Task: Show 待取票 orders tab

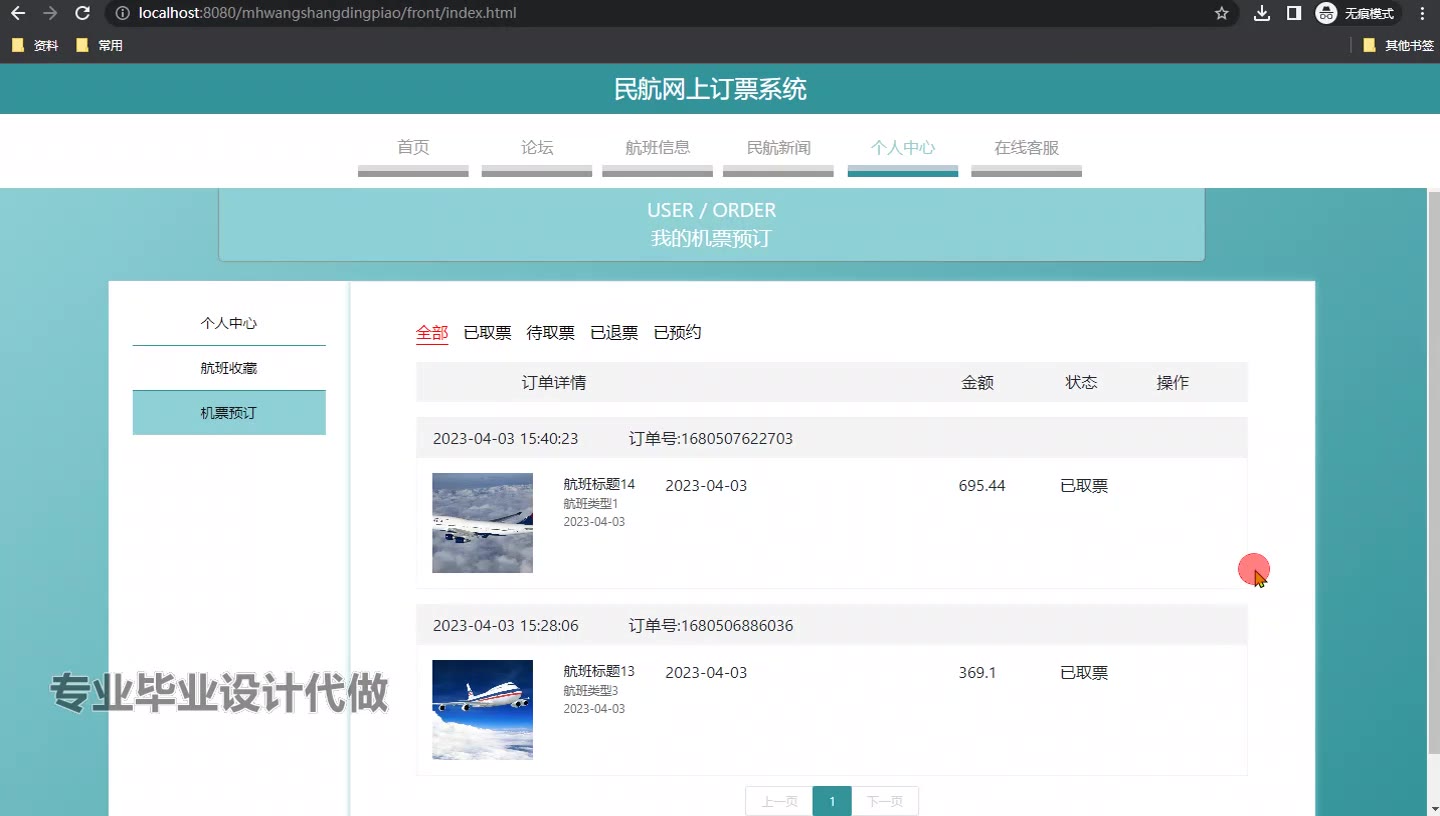Action: click(x=550, y=333)
